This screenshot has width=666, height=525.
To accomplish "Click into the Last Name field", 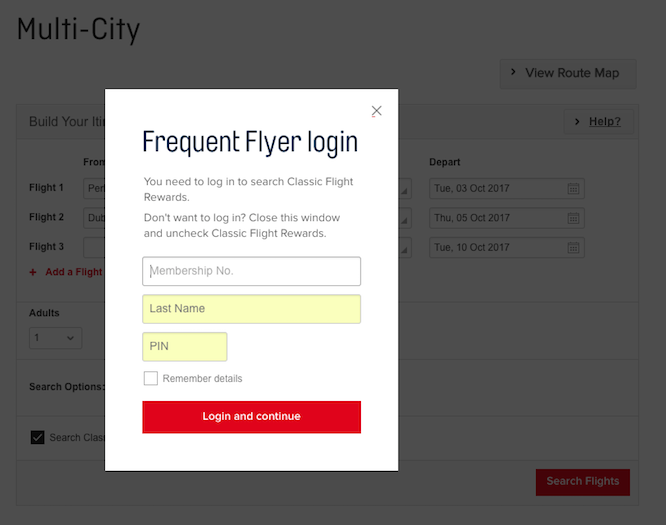I will tap(251, 309).
